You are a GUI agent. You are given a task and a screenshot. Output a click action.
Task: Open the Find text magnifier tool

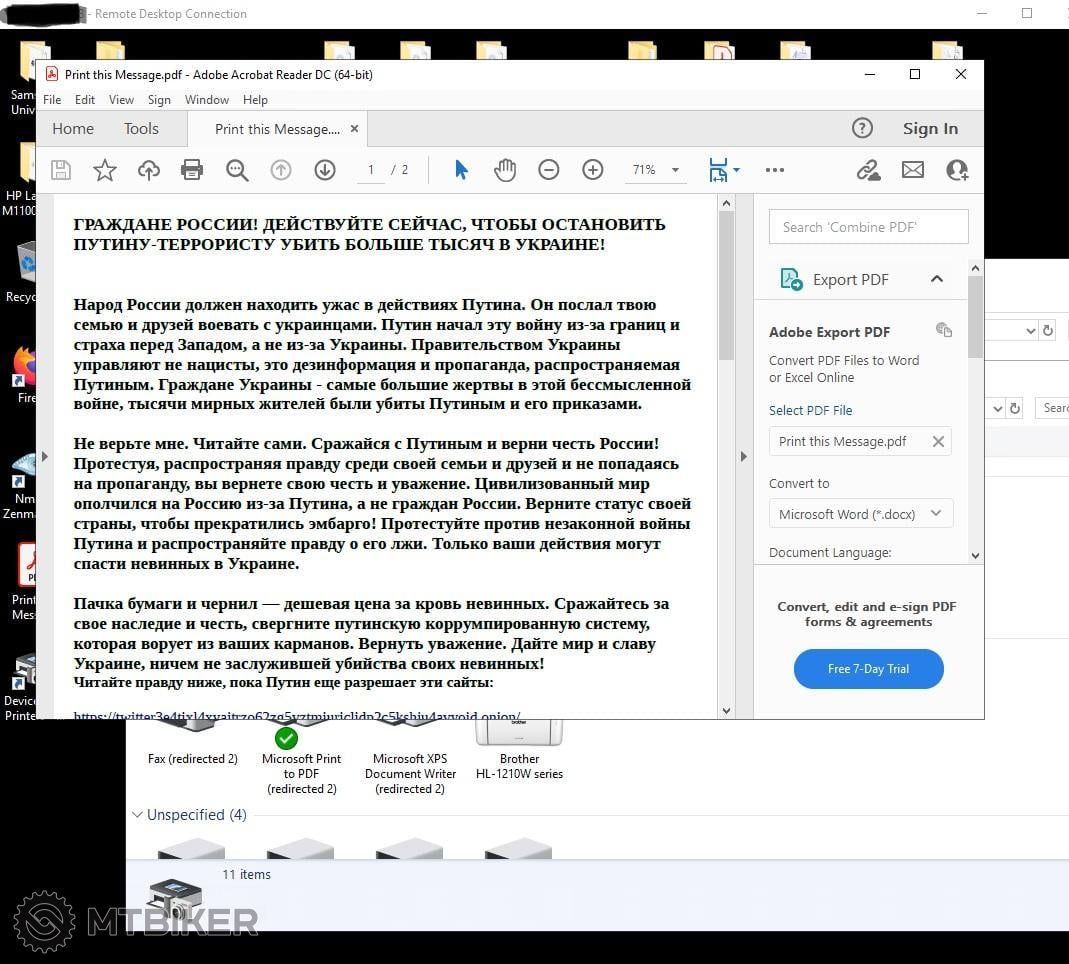pos(237,170)
